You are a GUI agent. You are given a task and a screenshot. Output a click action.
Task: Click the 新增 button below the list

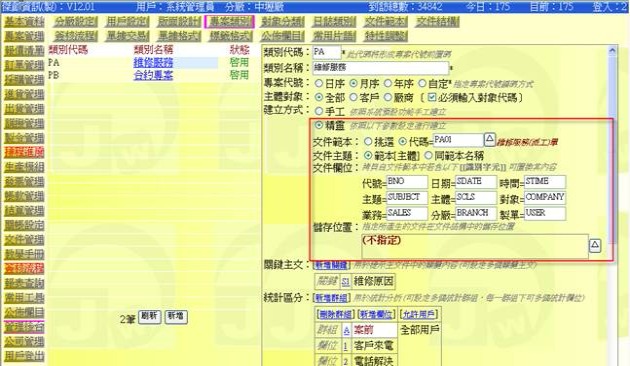(176, 317)
